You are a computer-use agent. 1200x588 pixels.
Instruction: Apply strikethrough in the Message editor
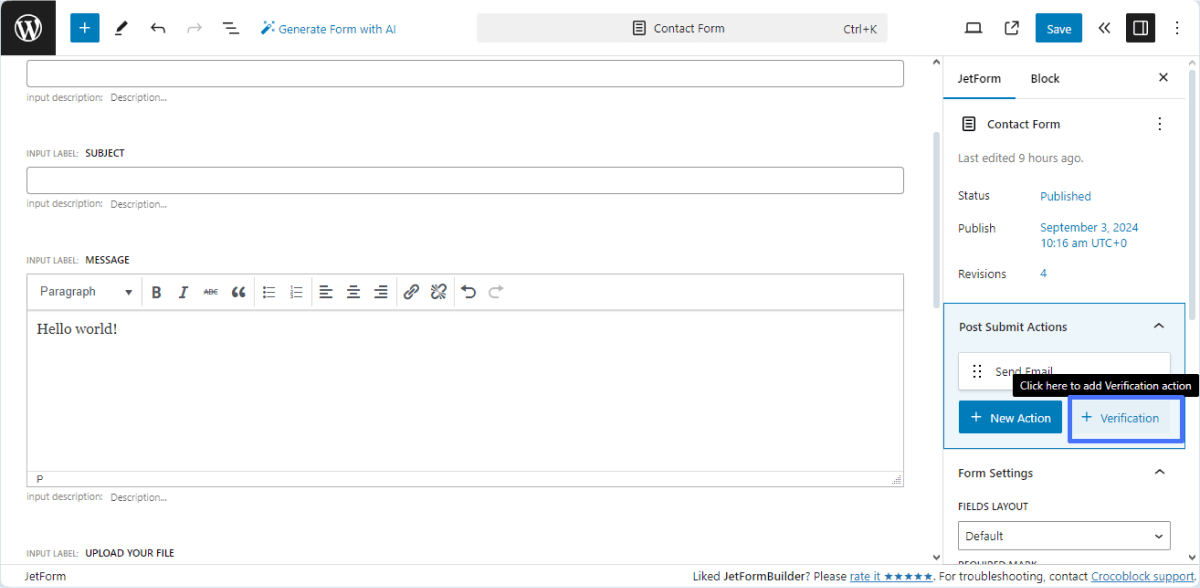tap(210, 291)
